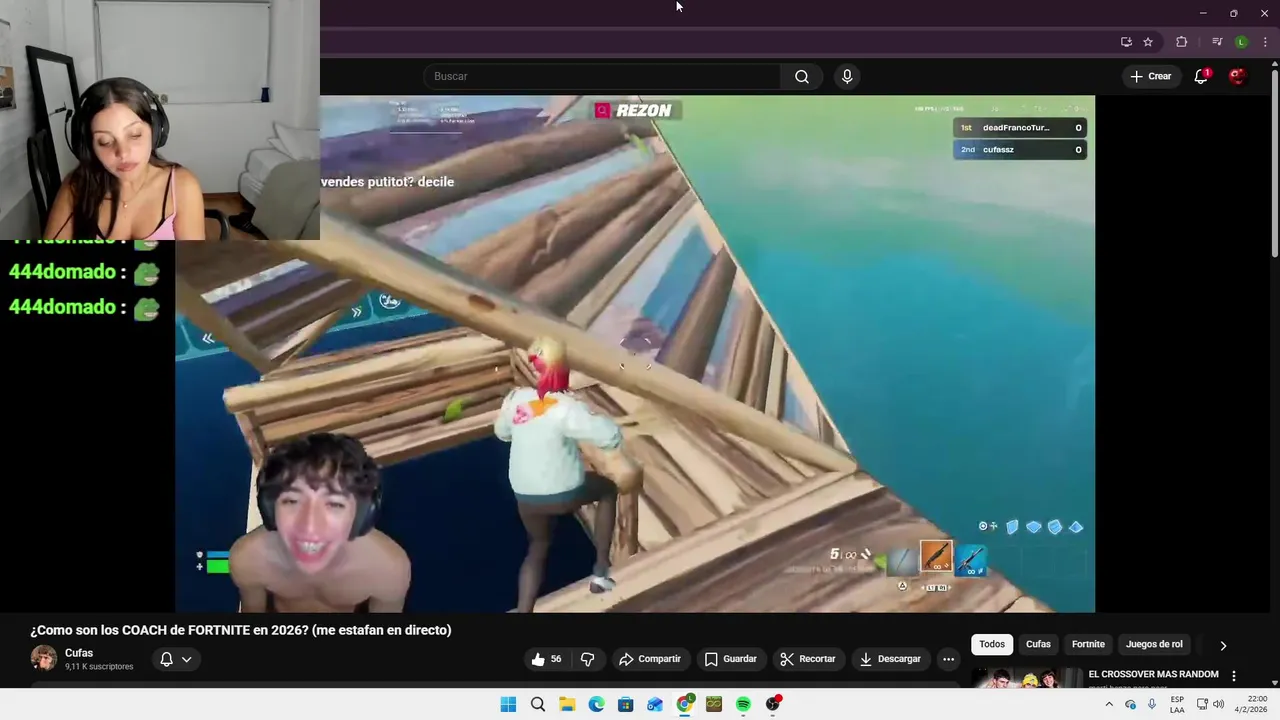Click the Recortar button

click(x=808, y=659)
